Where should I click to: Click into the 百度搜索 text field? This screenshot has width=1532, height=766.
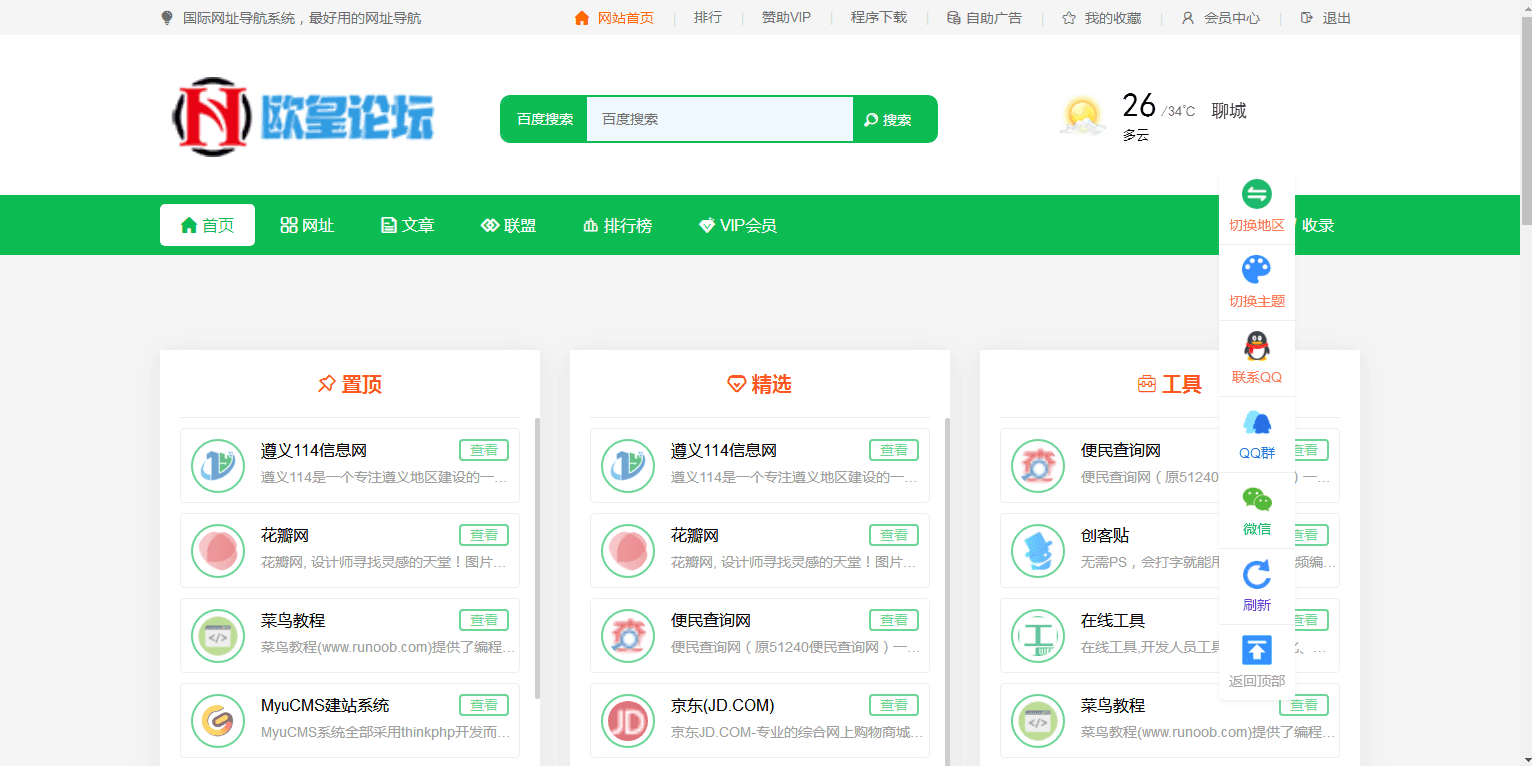(719, 120)
